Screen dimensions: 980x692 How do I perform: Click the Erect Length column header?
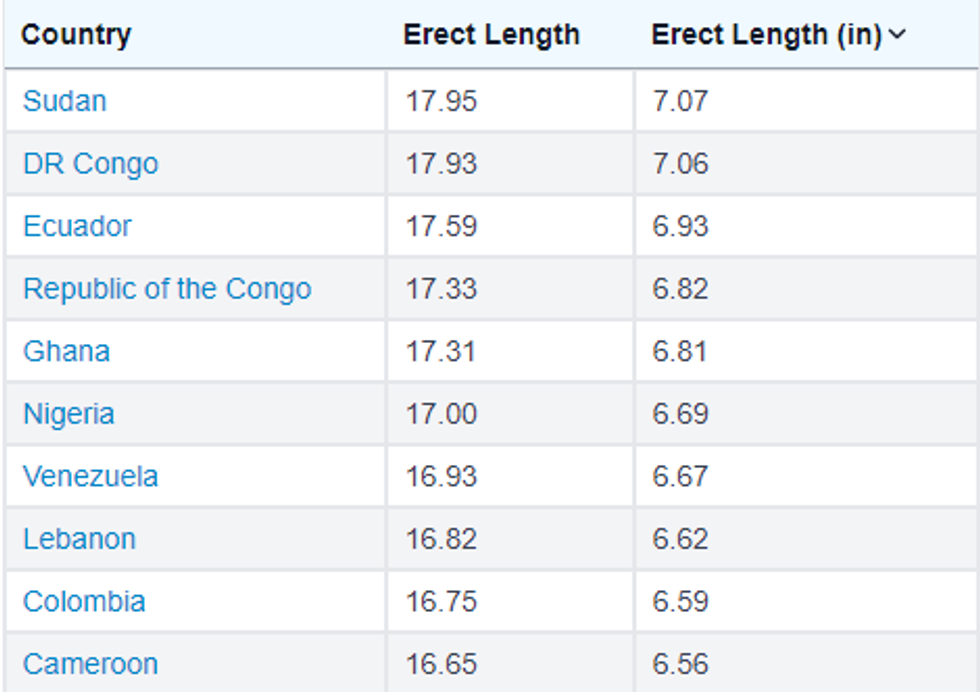pos(491,35)
